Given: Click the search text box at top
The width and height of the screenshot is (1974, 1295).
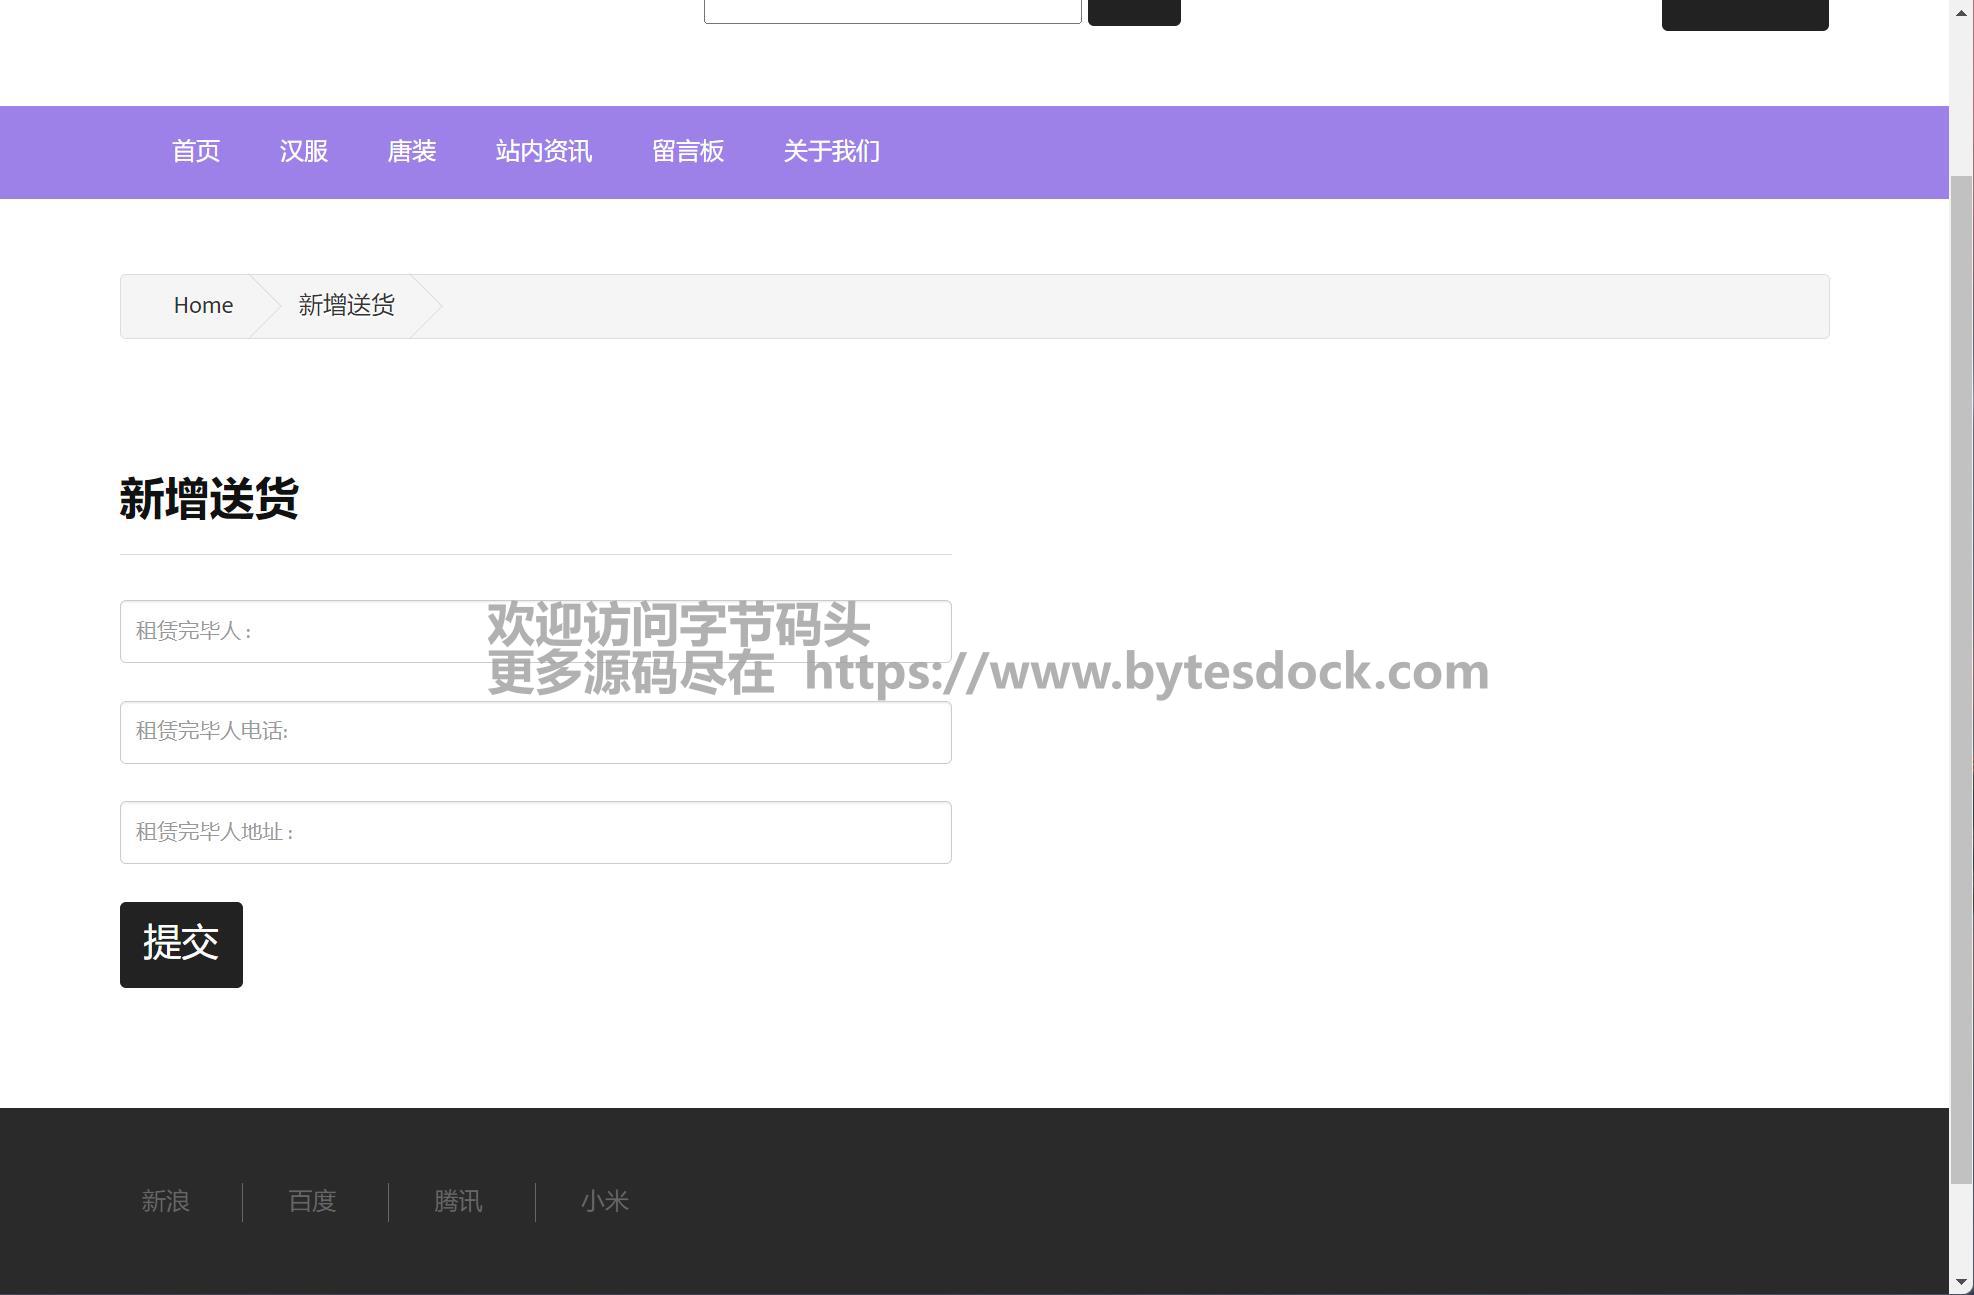Looking at the screenshot, I should [x=892, y=10].
